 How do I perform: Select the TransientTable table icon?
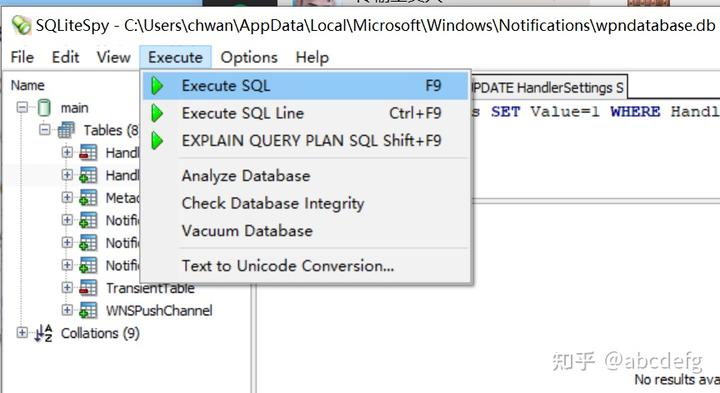coord(88,288)
